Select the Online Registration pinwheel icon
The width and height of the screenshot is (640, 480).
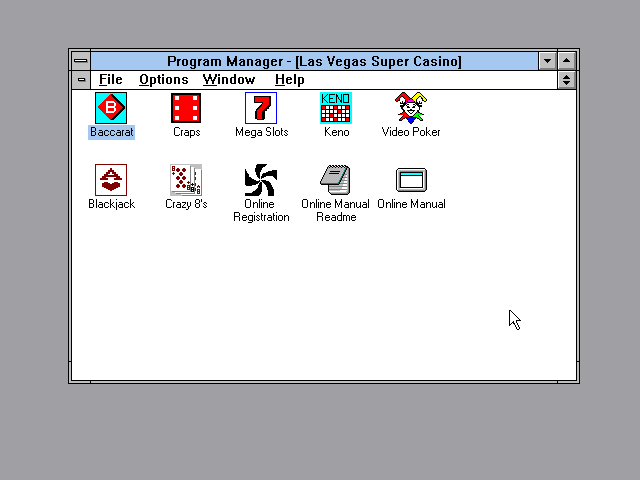[261, 180]
